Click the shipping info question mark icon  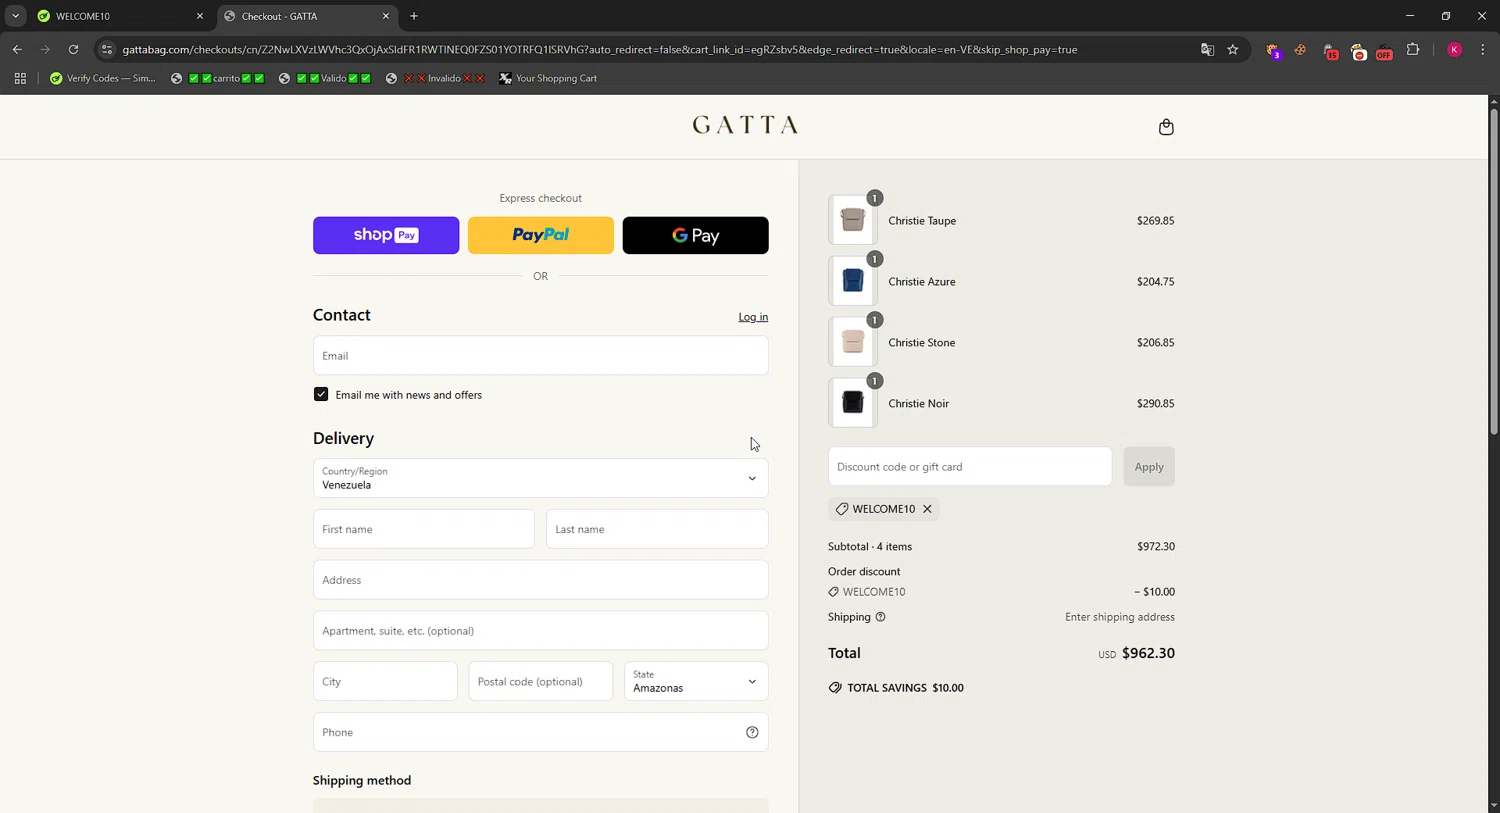point(880,617)
